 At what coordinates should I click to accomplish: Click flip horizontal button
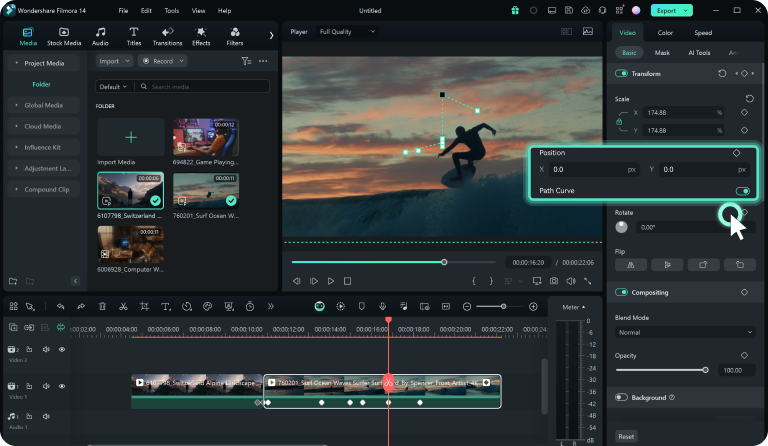point(631,265)
